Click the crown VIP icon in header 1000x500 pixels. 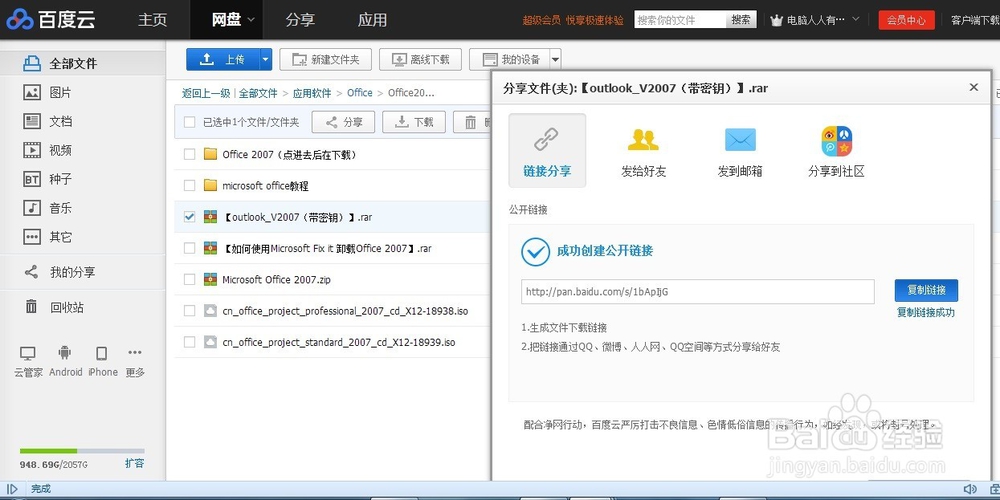[776, 20]
